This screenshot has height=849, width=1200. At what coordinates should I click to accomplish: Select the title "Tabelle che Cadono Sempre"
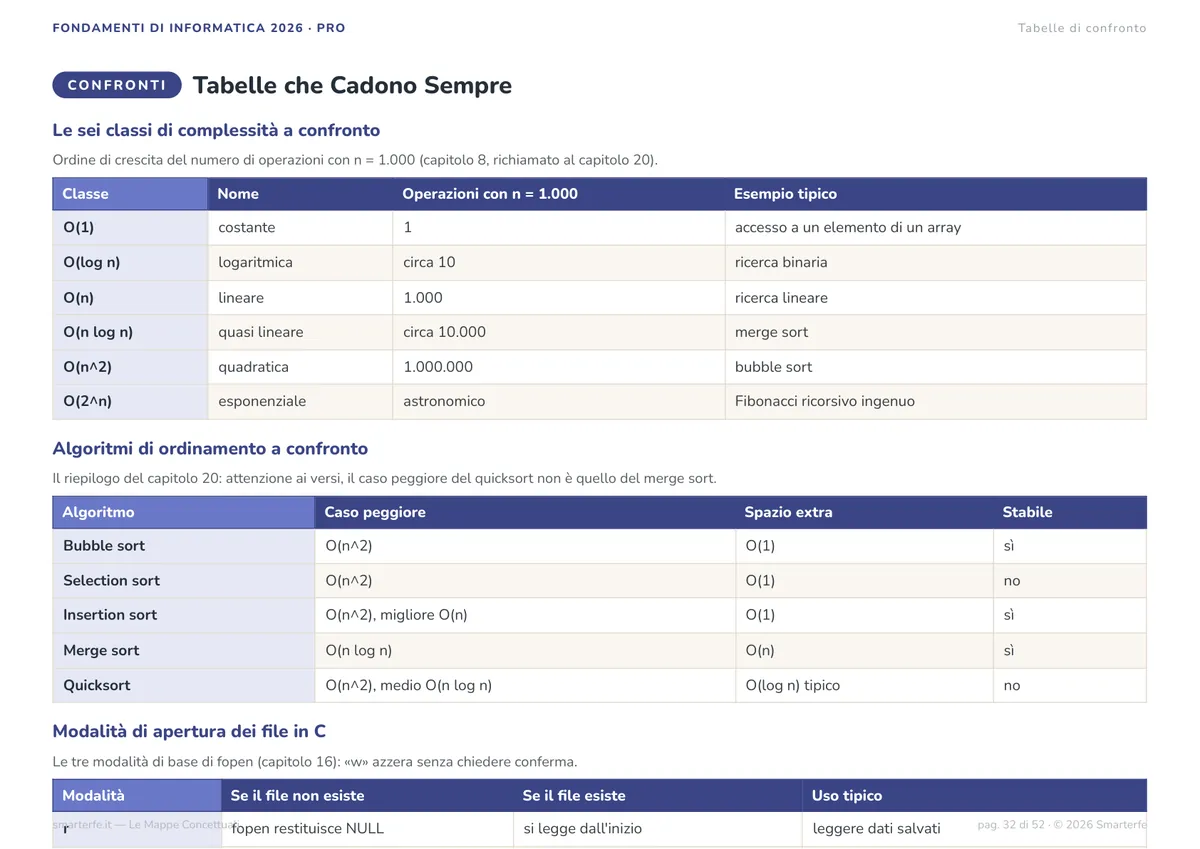(352, 85)
